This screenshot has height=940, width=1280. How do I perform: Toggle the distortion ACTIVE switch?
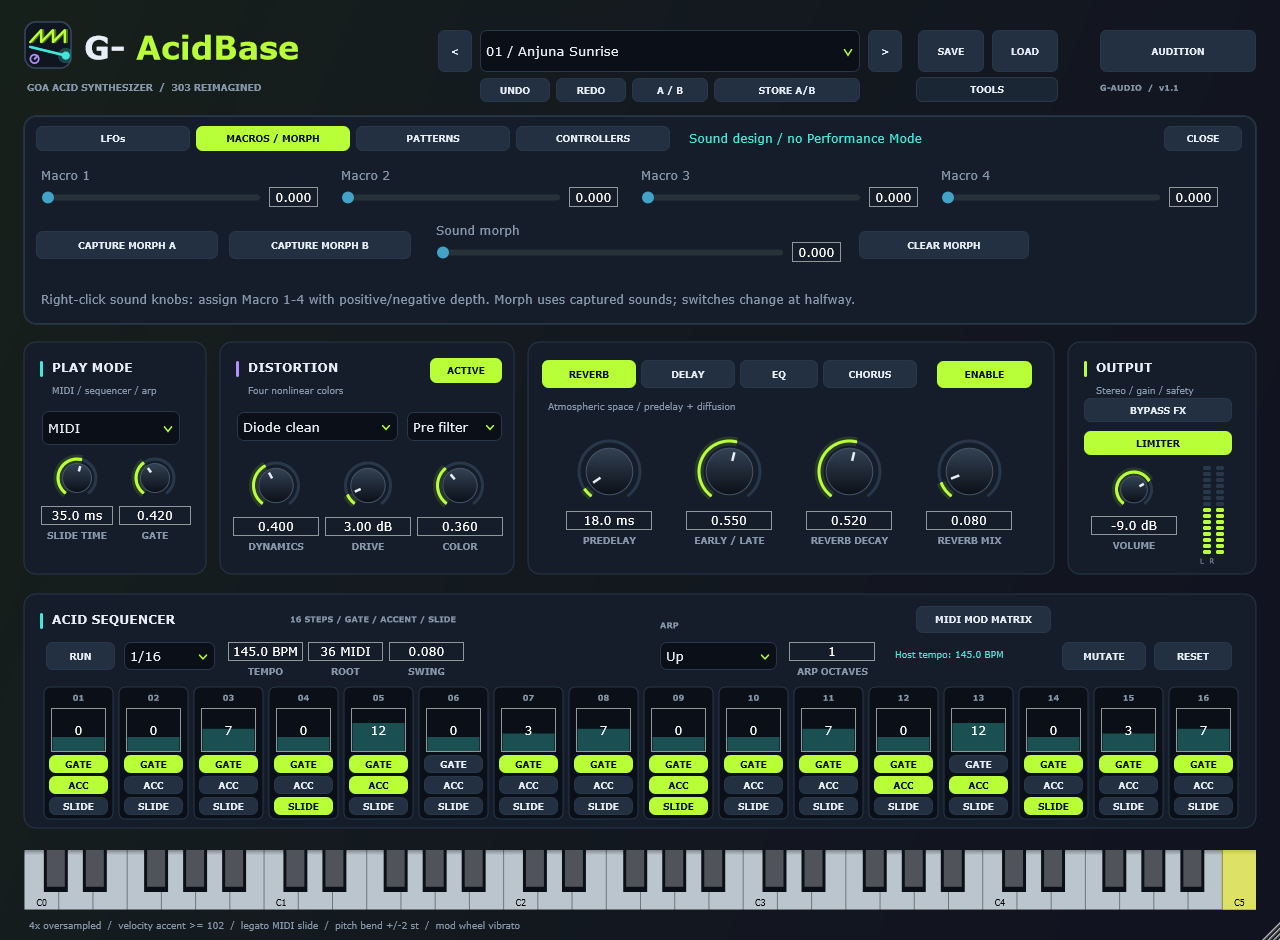coord(466,370)
